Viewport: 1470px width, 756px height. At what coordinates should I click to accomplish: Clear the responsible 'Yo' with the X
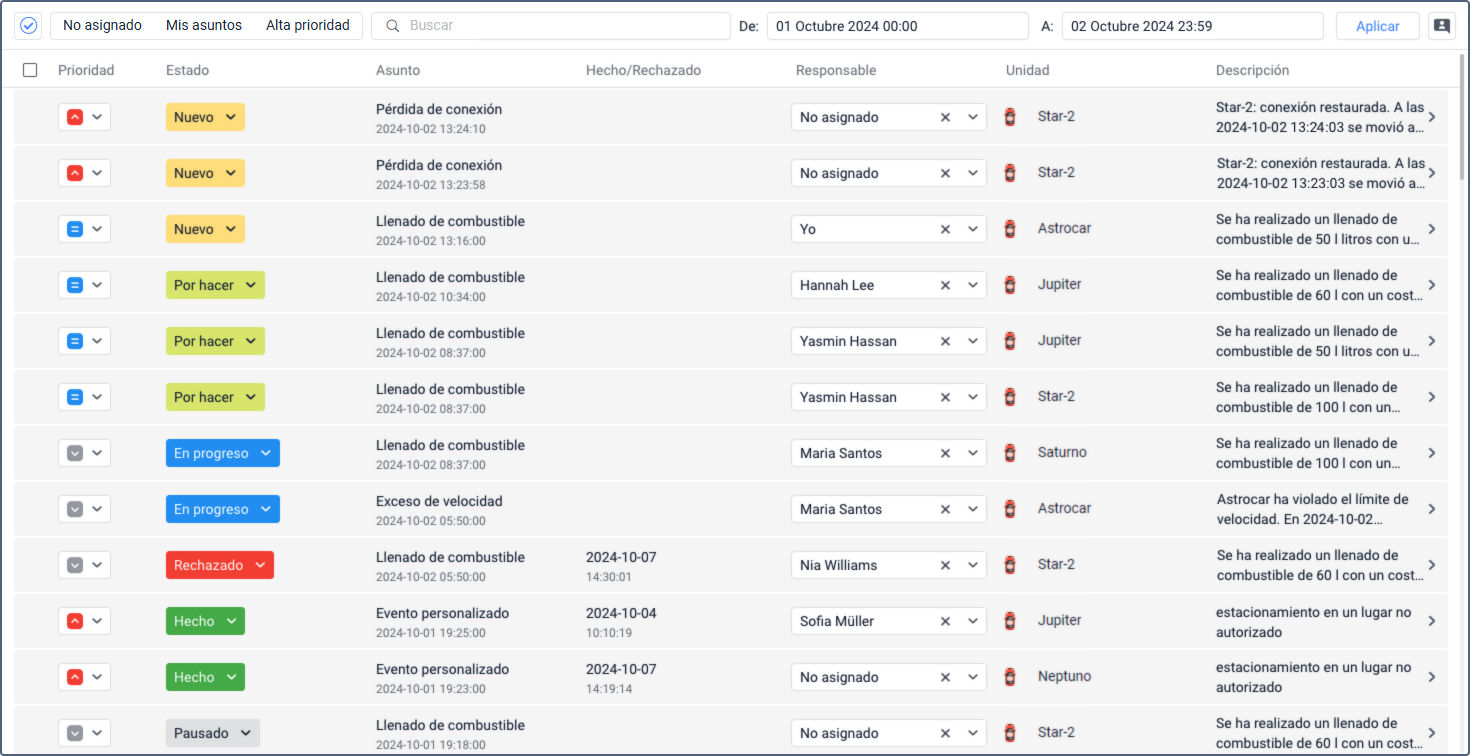click(x=945, y=229)
